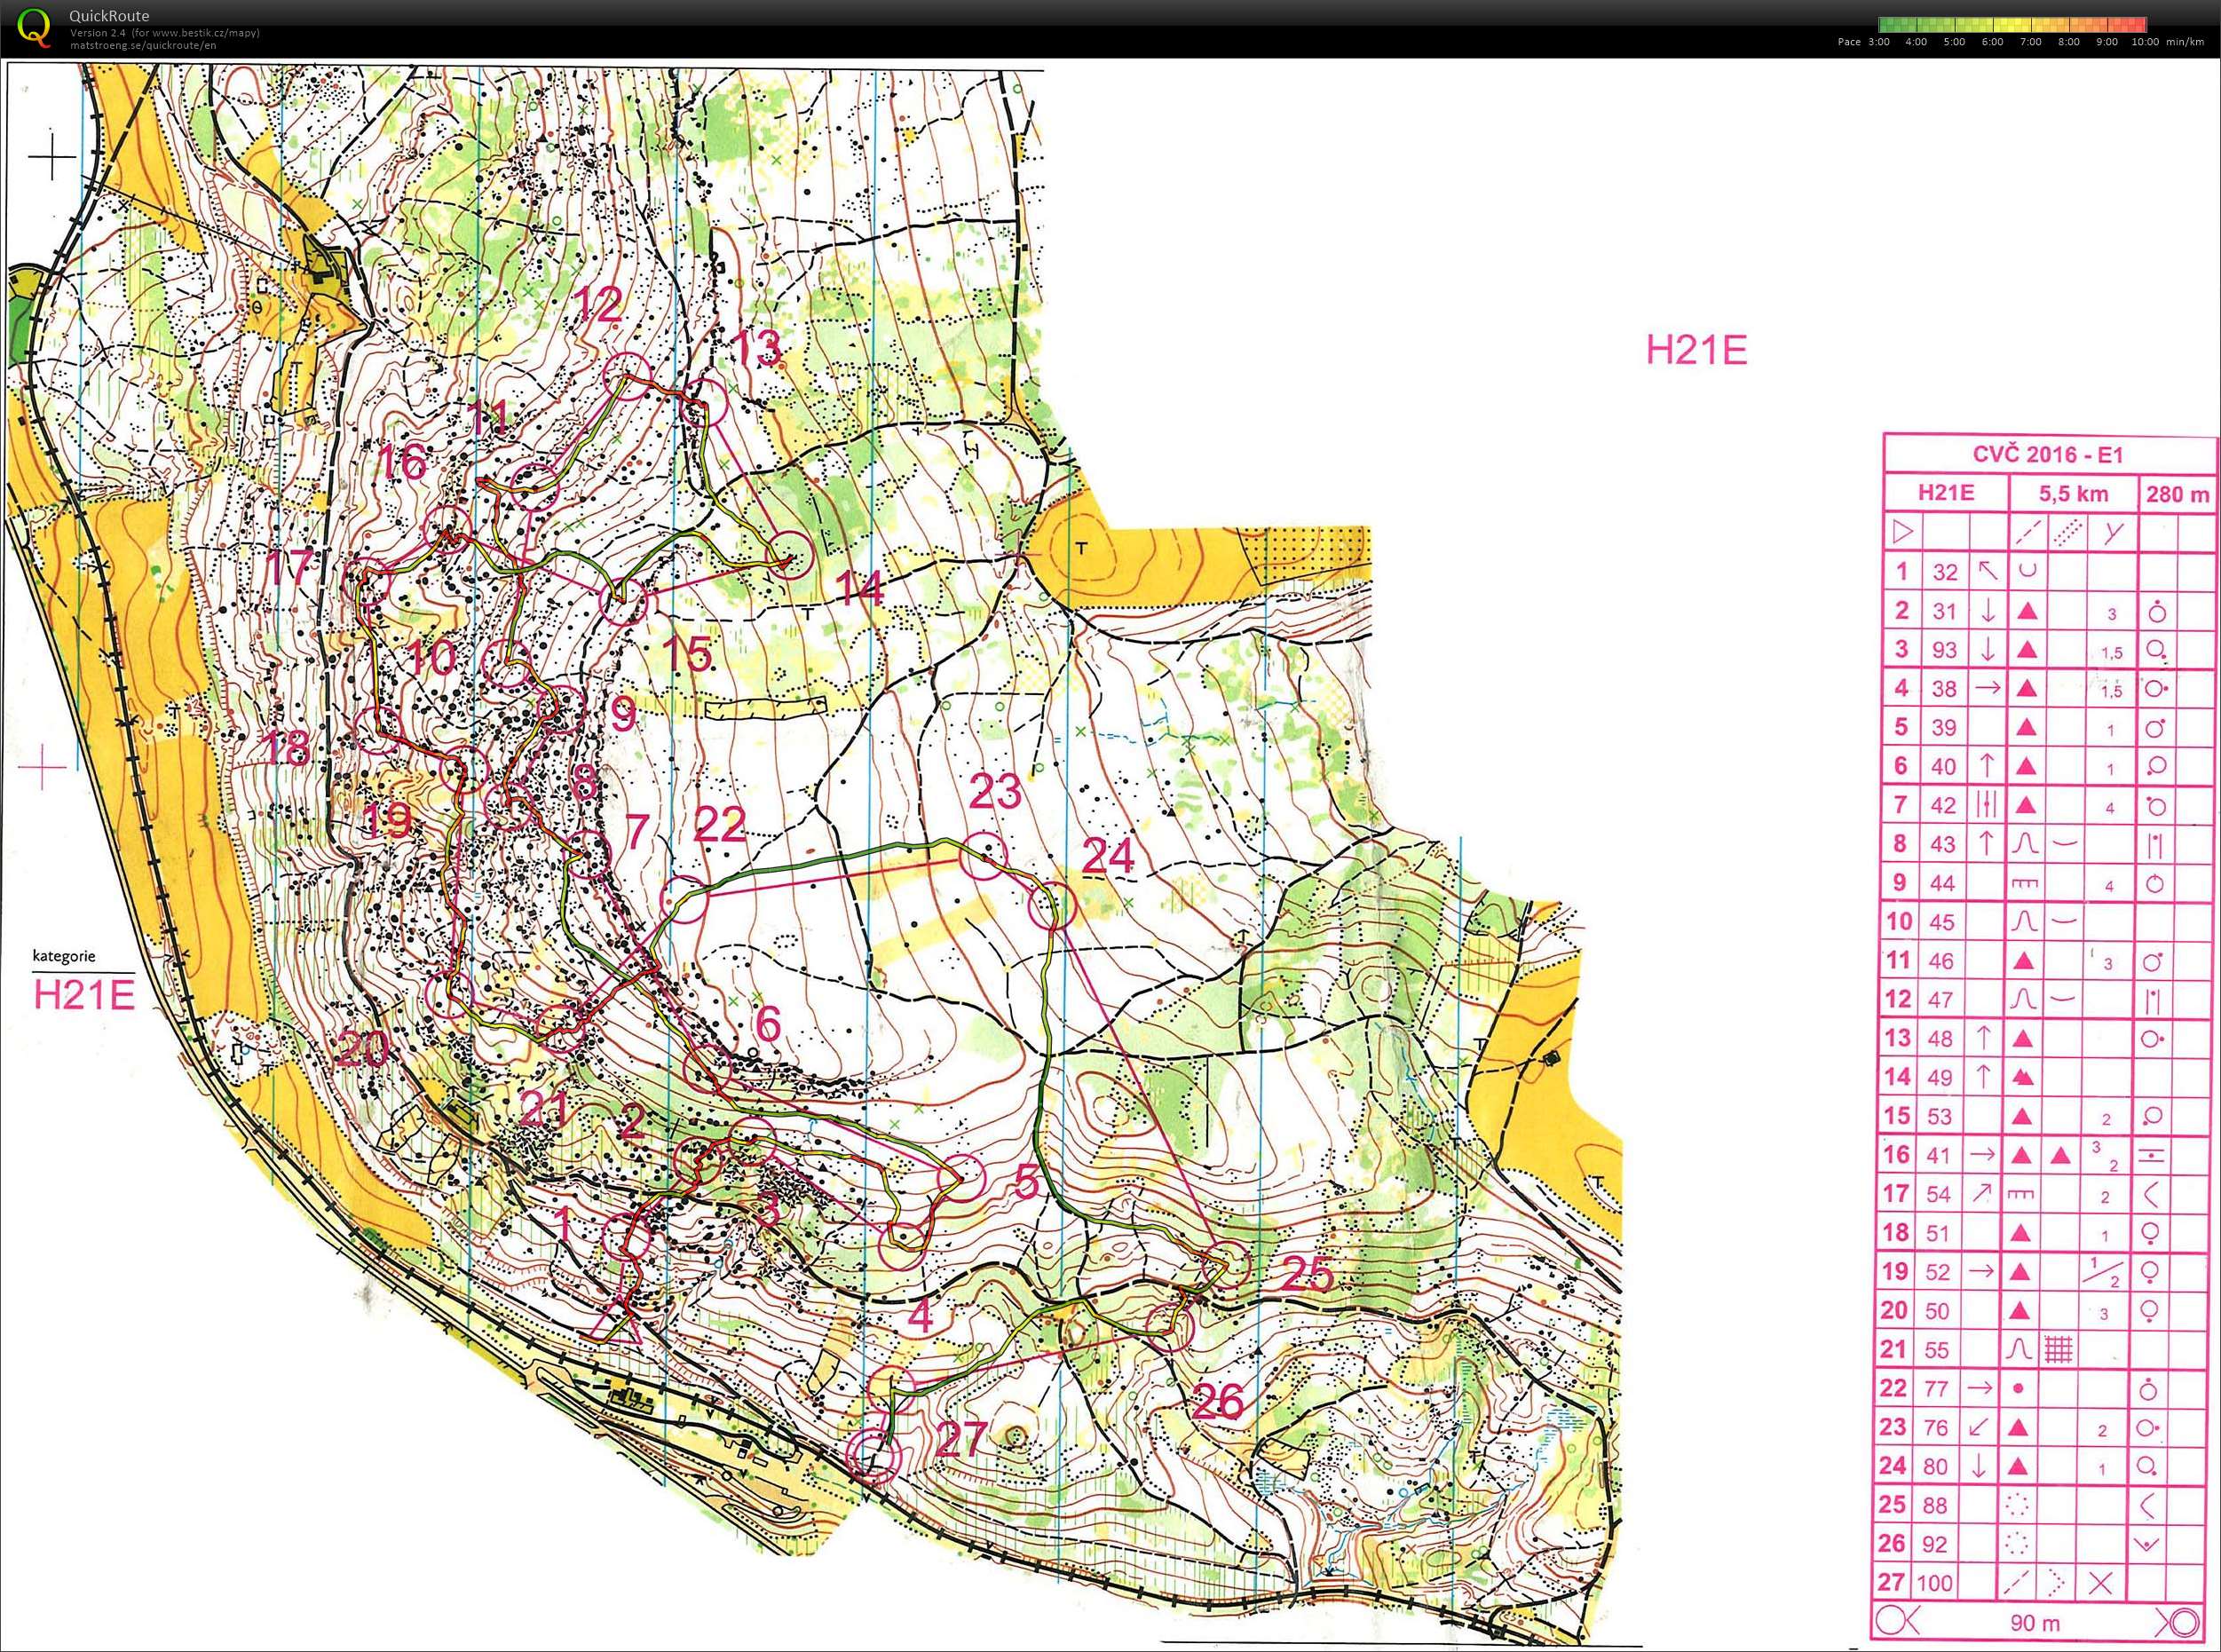
Task: Click control code 93 in the table
Action: coord(1944,650)
